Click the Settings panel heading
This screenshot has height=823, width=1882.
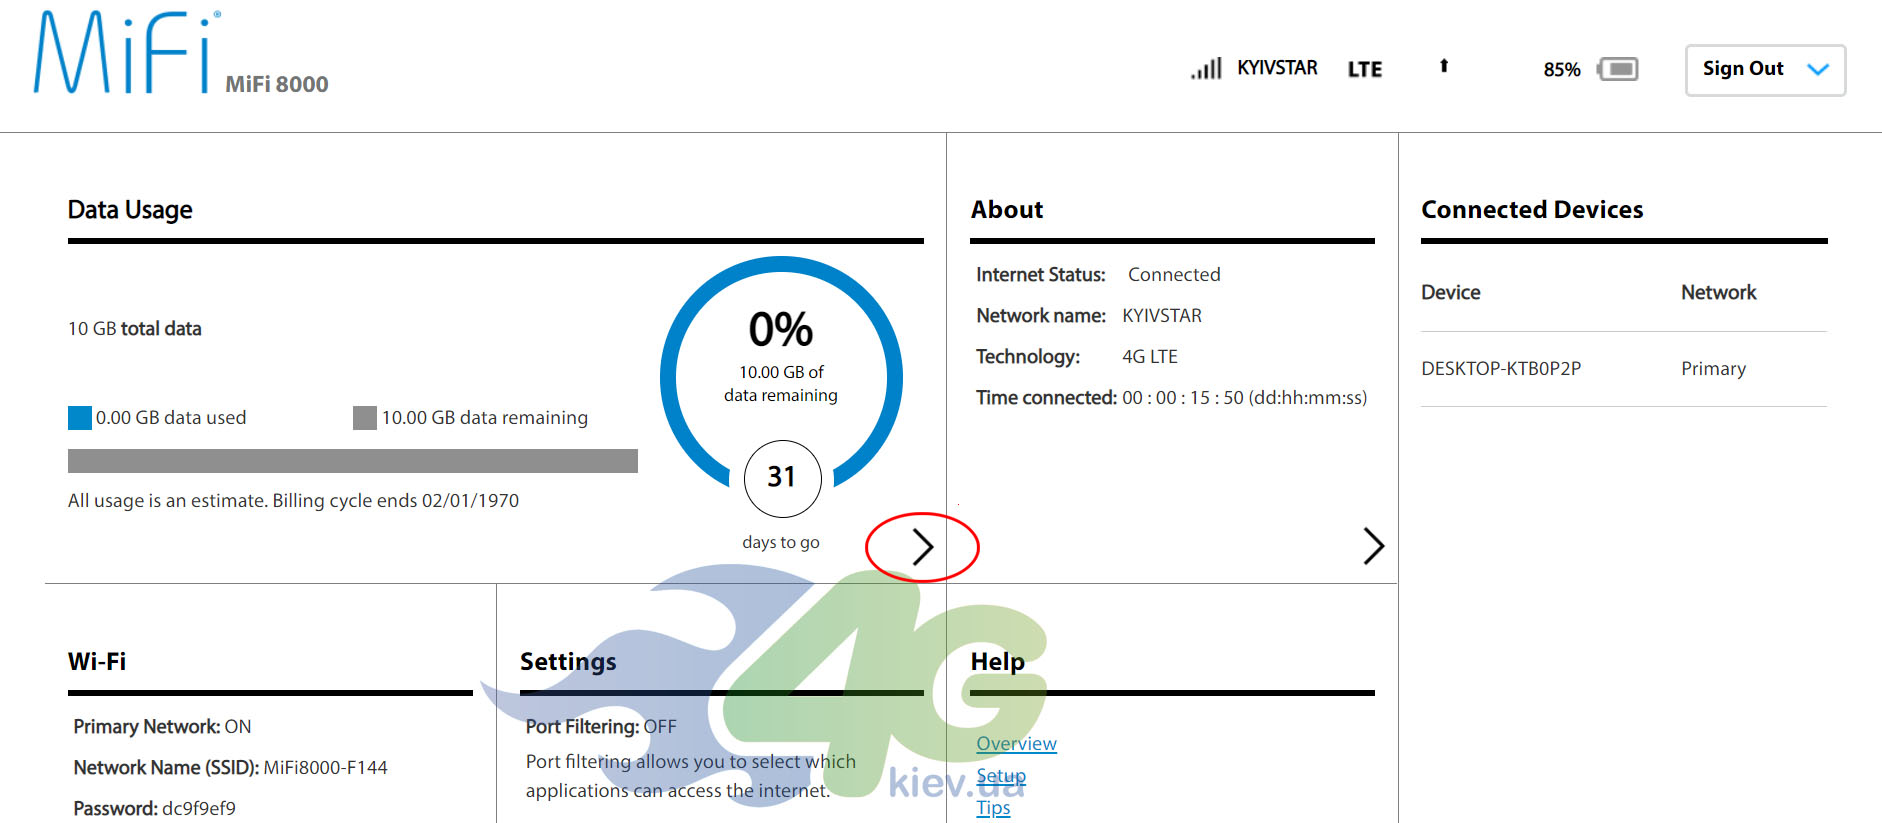coord(568,662)
